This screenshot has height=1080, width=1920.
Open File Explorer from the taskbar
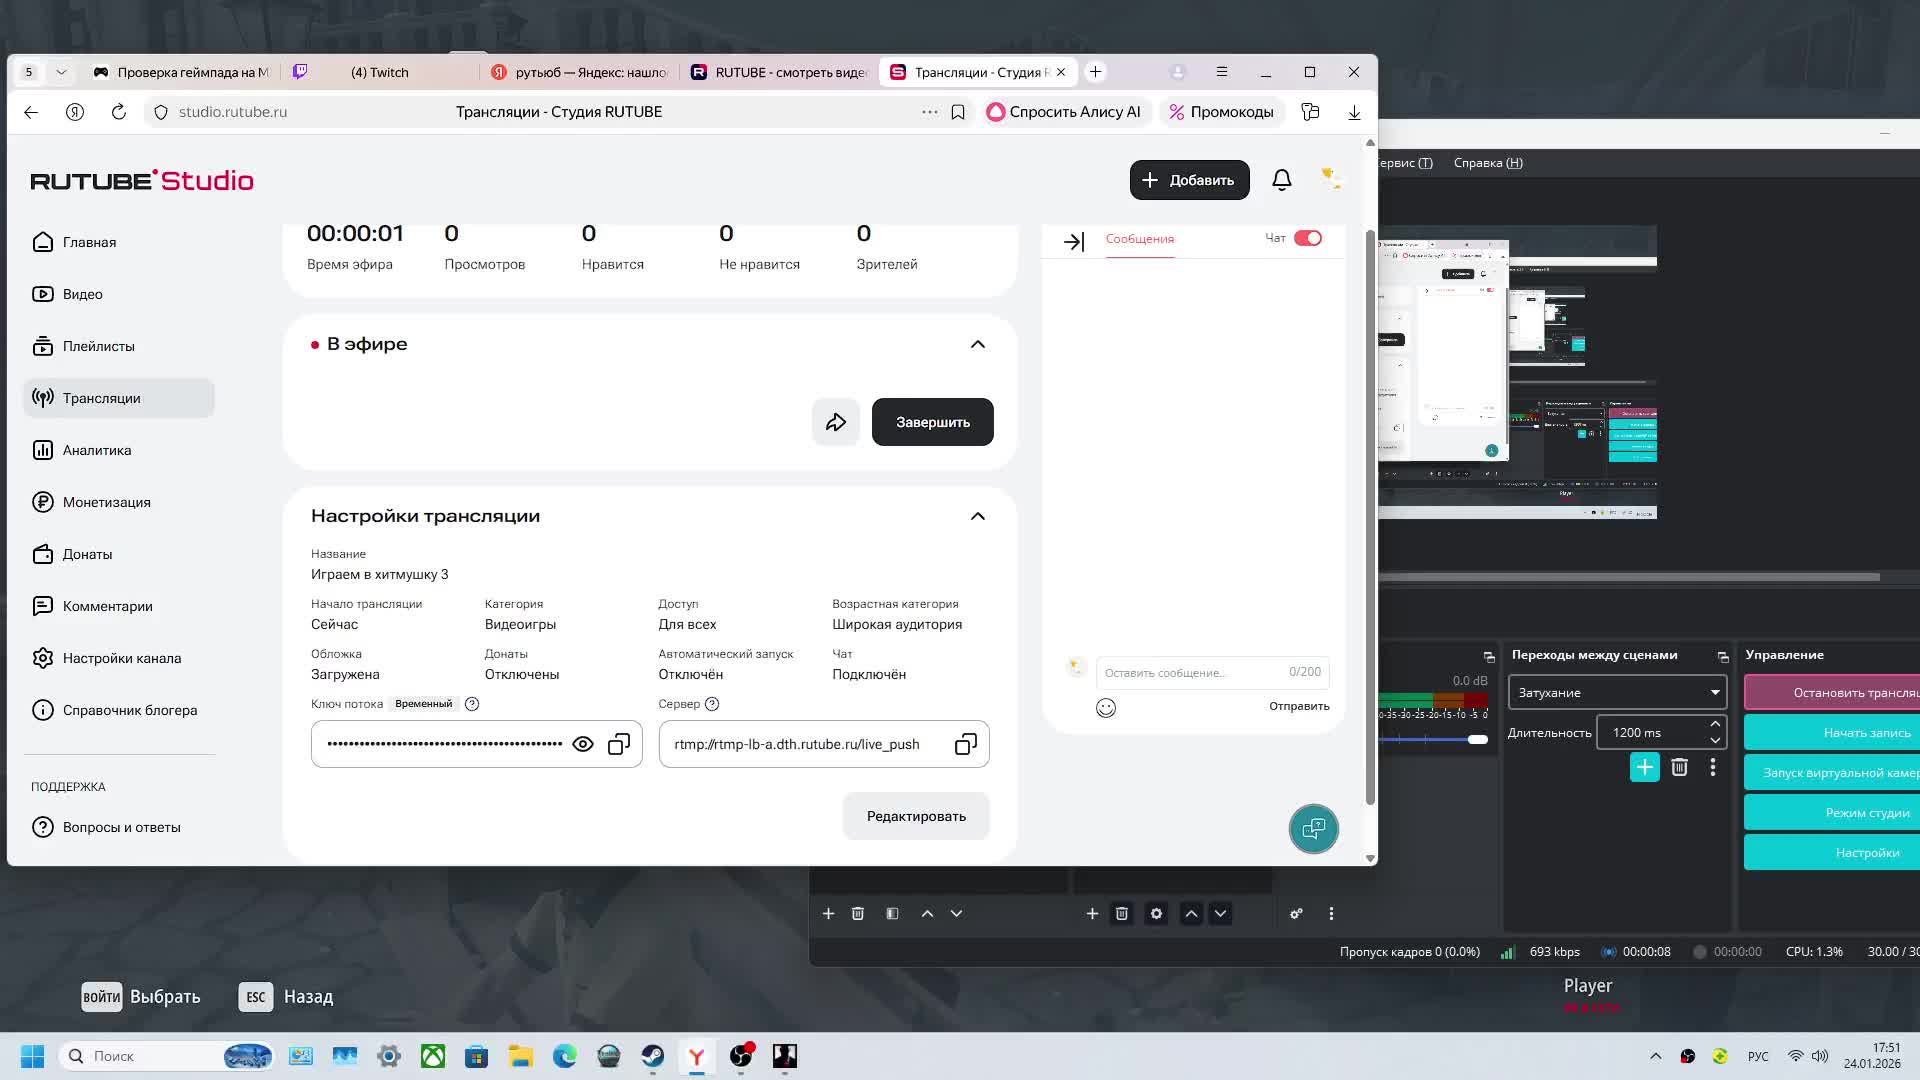coord(521,1056)
